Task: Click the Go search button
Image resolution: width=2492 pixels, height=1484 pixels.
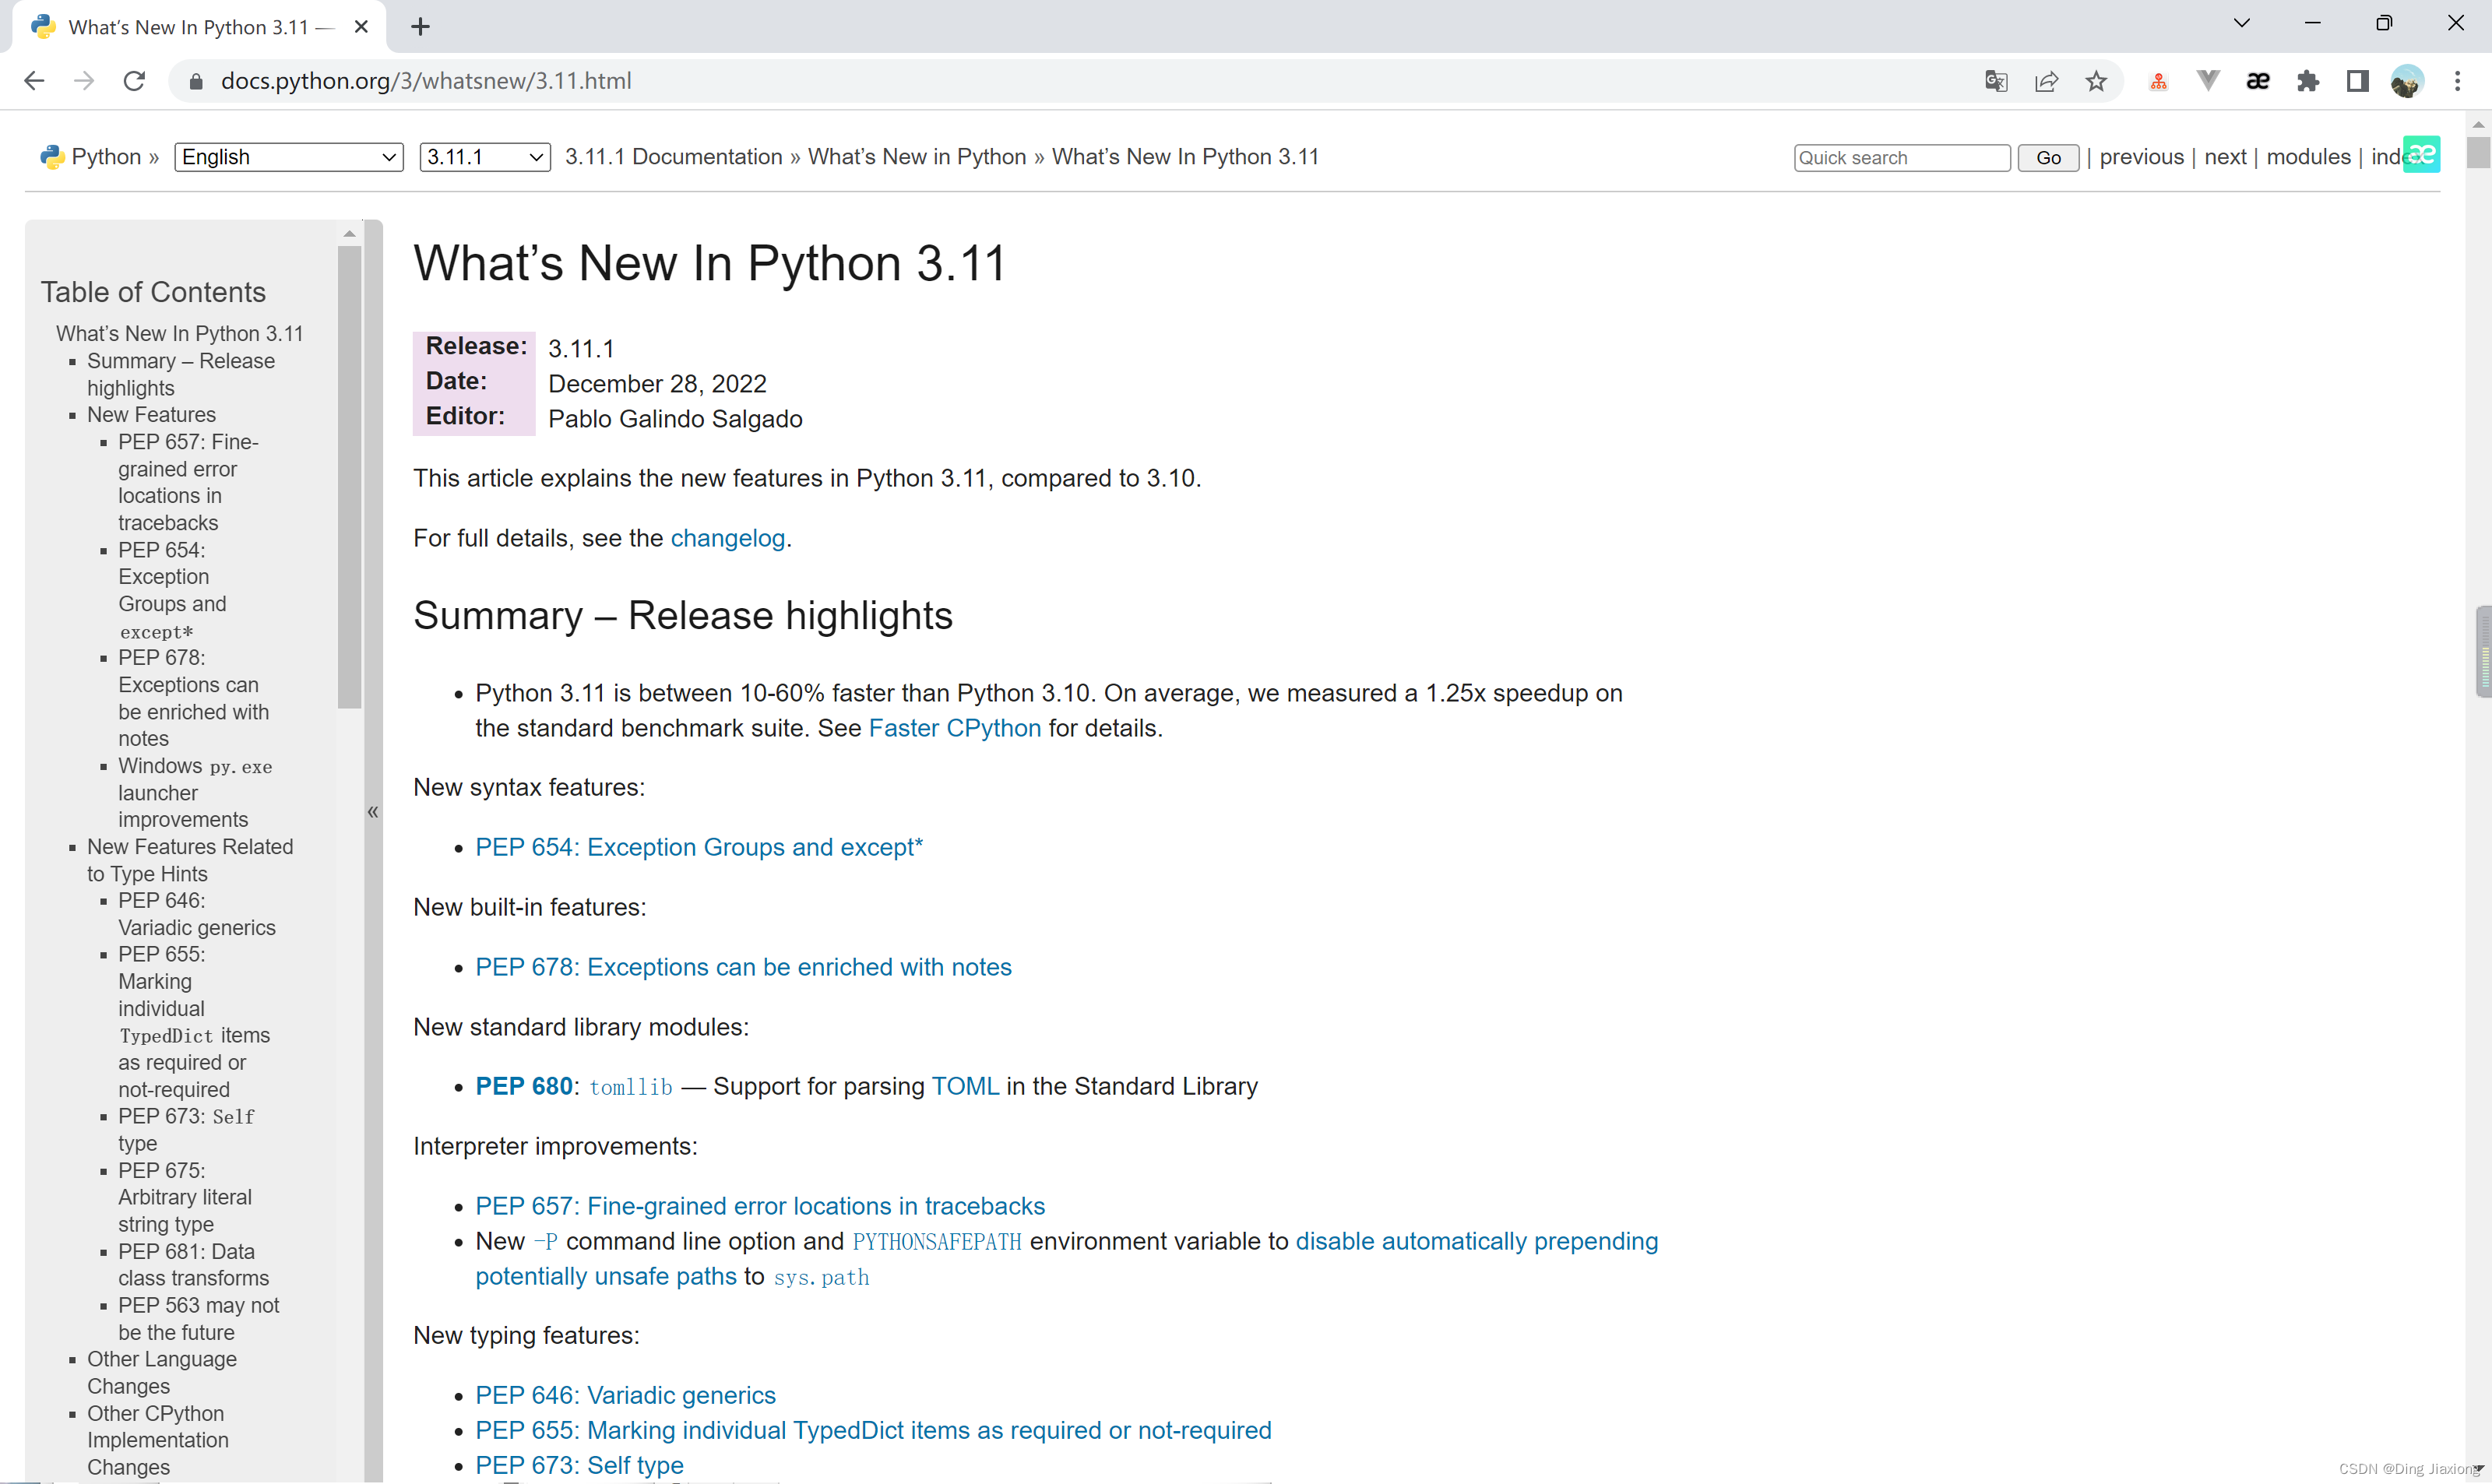Action: [2049, 158]
